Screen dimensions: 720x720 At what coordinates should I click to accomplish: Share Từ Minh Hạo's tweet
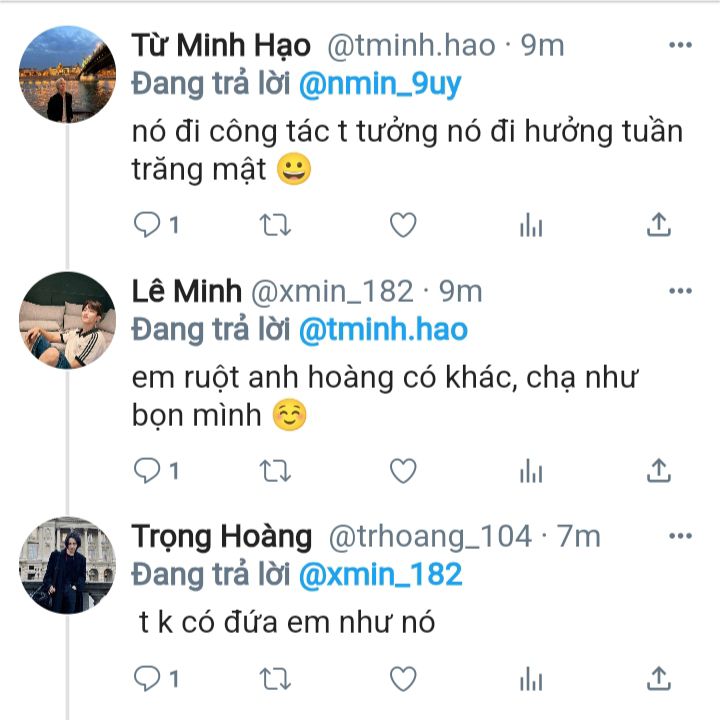pyautogui.click(x=658, y=226)
